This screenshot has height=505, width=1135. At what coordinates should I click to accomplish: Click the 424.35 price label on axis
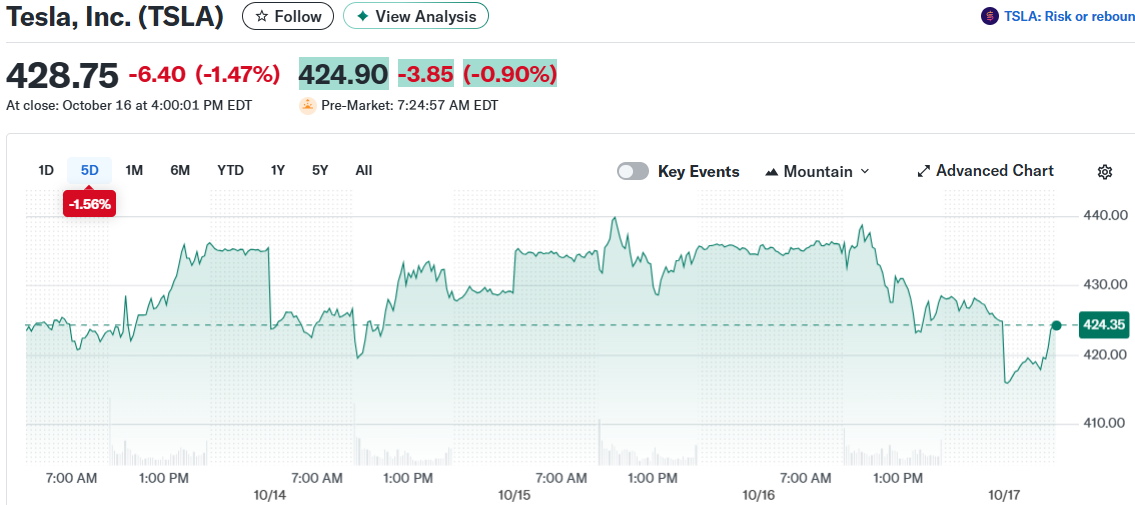[x=1103, y=325]
